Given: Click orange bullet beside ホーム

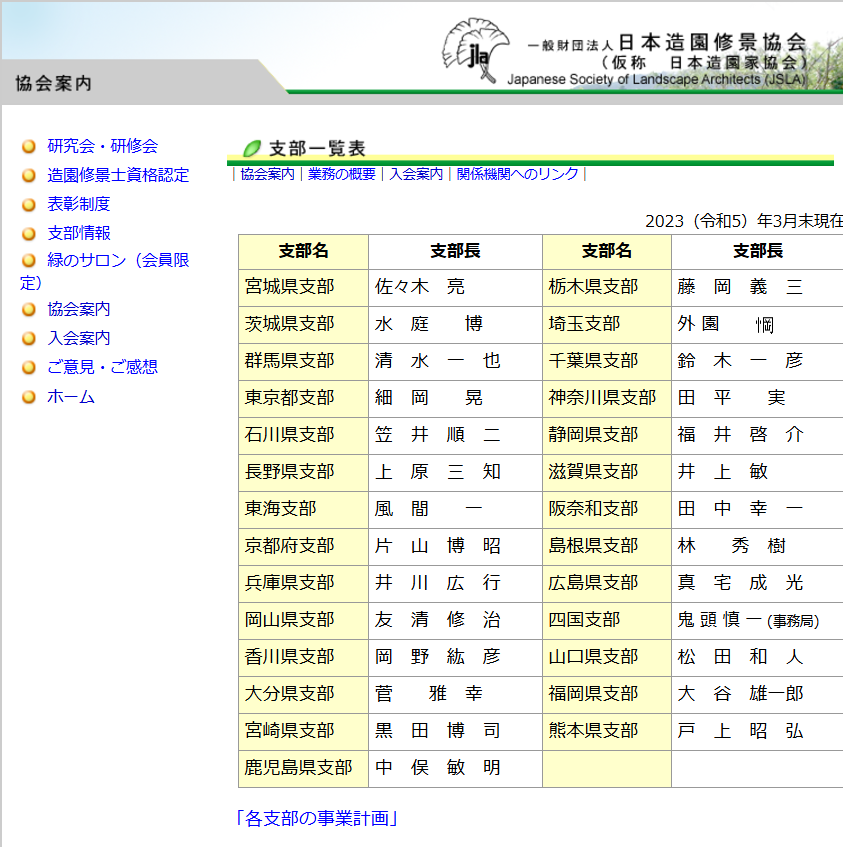Looking at the screenshot, I should coord(29,397).
